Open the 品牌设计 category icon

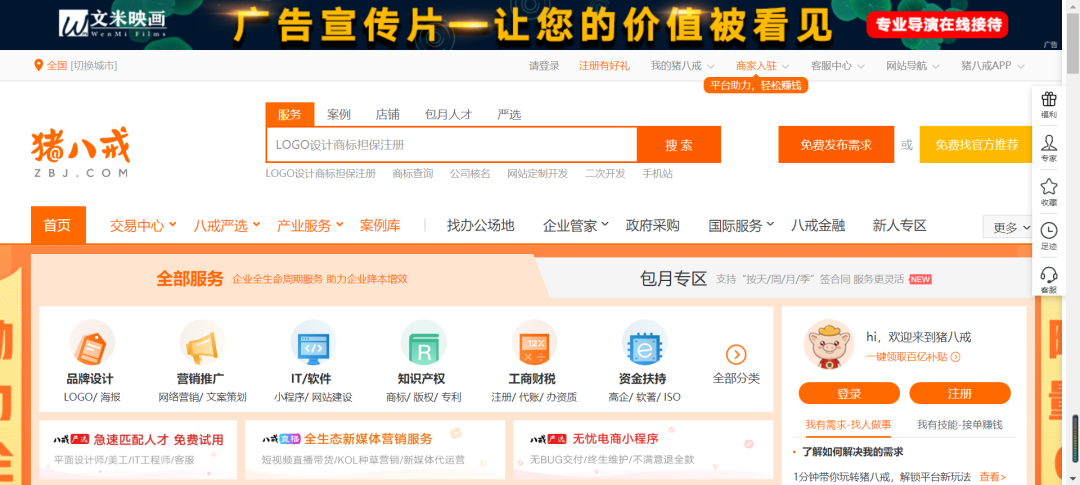(92, 342)
